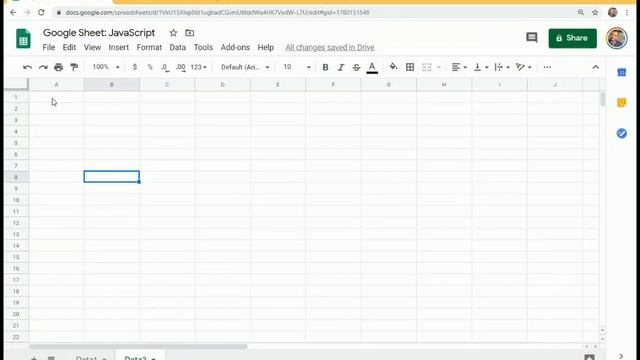Click the Sheets home logo
Viewport: 640px width, 360px height.
point(23,39)
